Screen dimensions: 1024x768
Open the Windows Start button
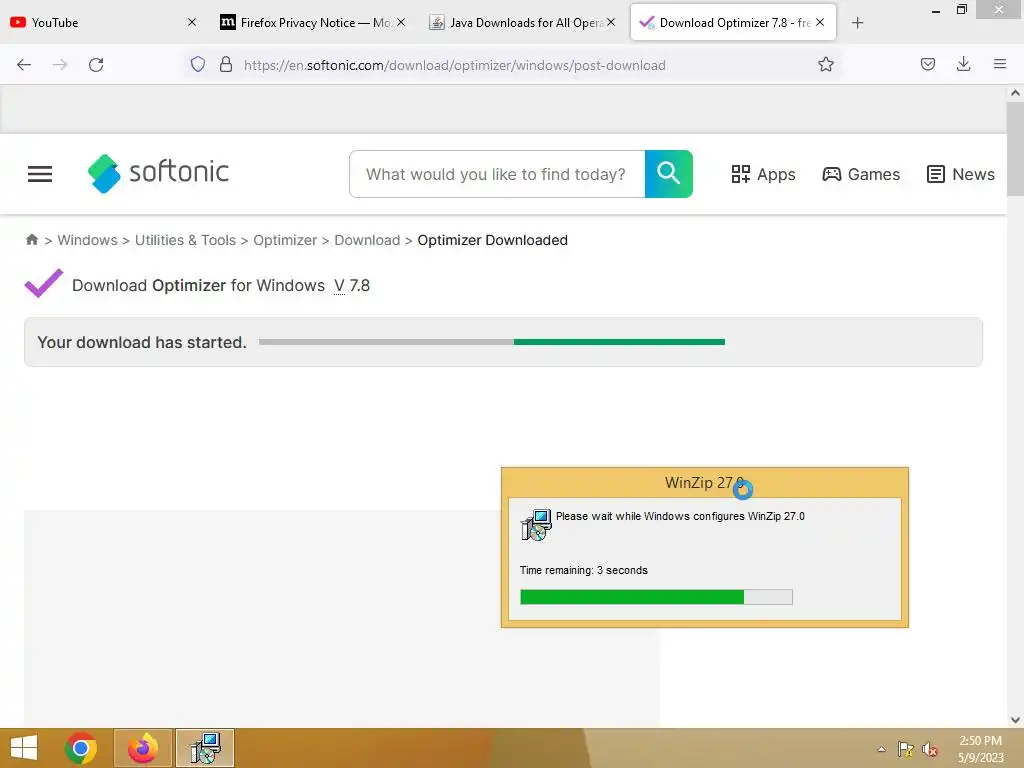(24, 748)
